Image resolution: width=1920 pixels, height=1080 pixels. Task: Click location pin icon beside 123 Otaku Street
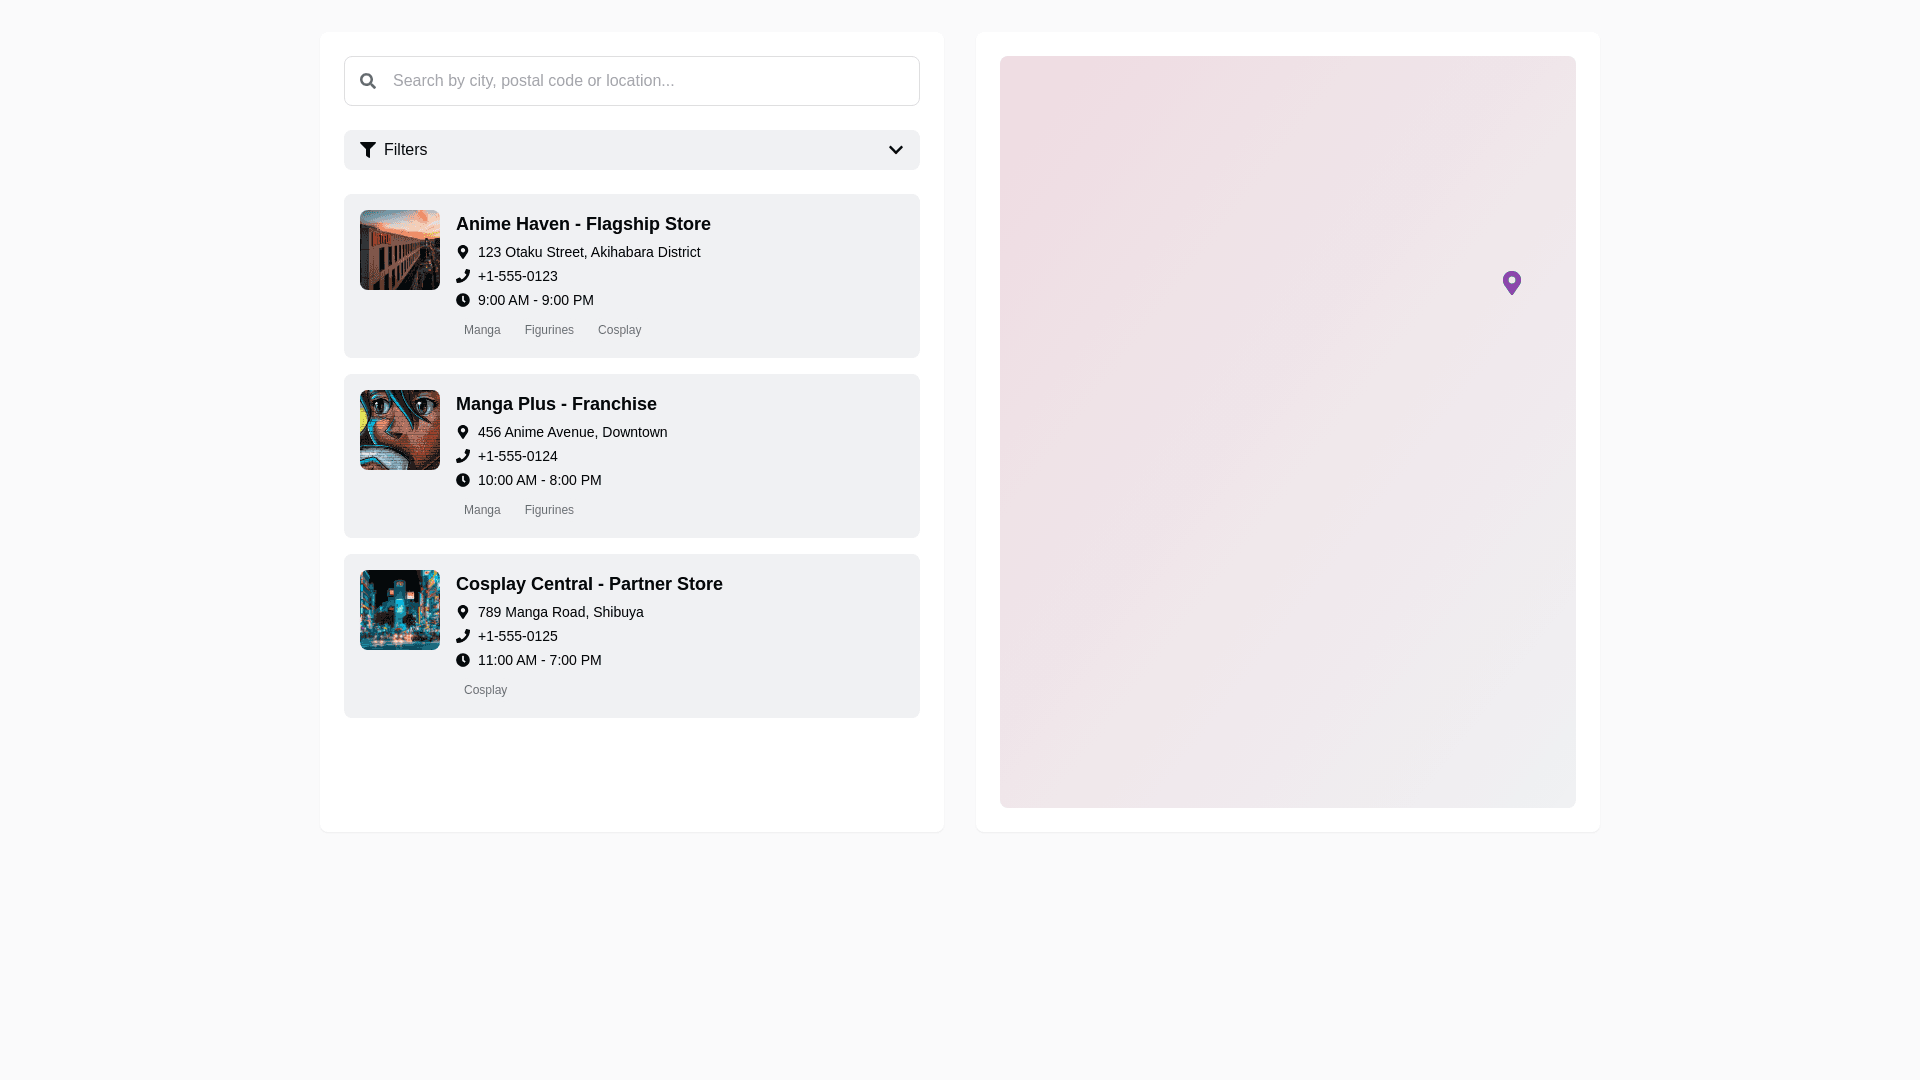[x=463, y=252]
